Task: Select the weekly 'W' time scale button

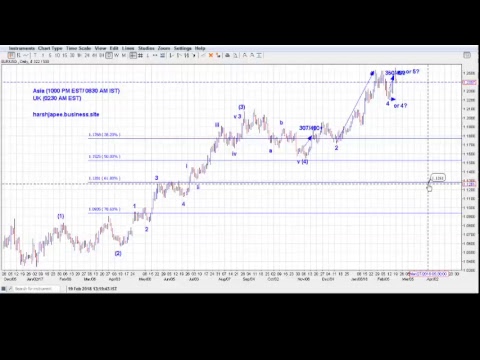Action: [x=116, y=55]
